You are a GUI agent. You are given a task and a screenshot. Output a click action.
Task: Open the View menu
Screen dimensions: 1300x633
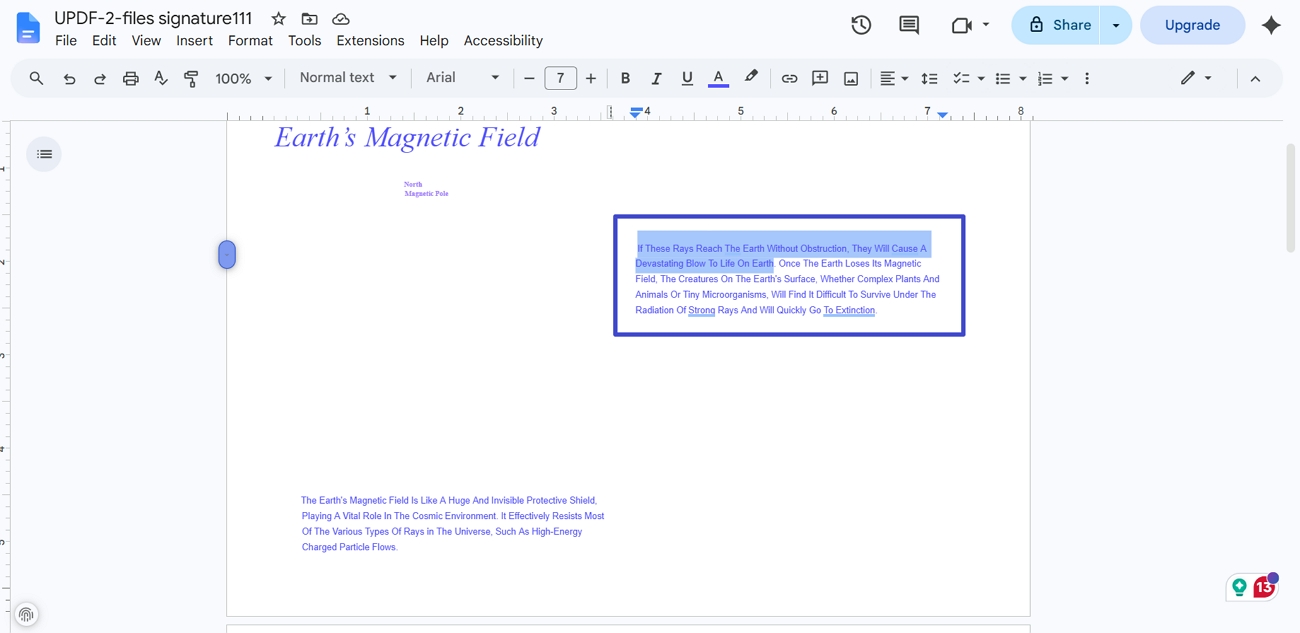coord(146,41)
